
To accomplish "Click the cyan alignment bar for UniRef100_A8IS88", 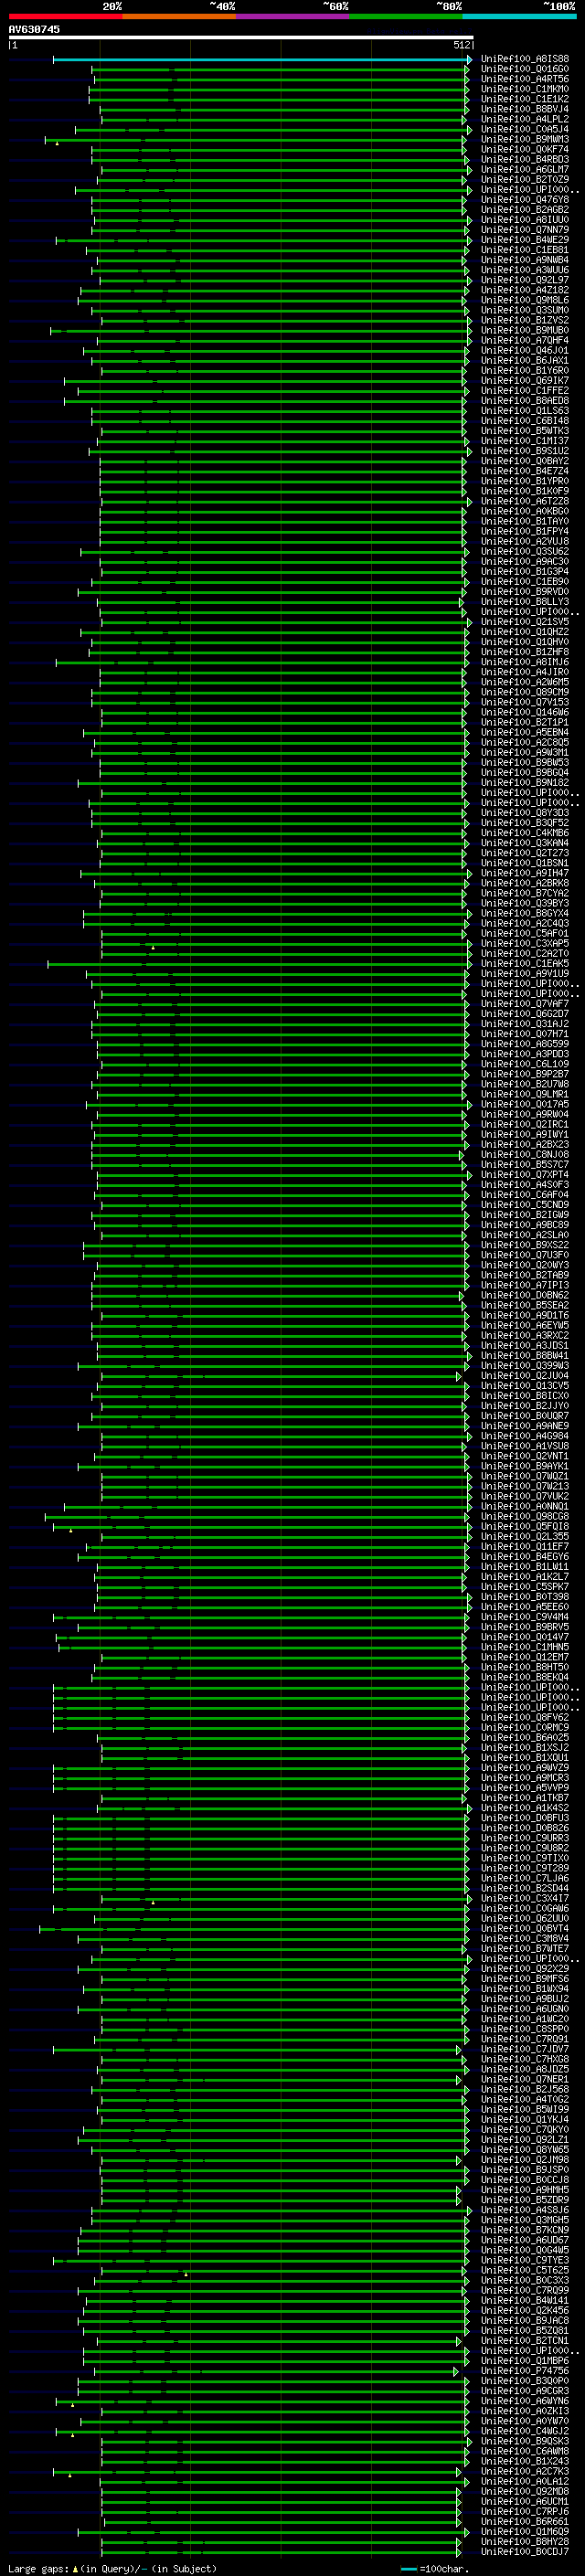I will tap(262, 60).
